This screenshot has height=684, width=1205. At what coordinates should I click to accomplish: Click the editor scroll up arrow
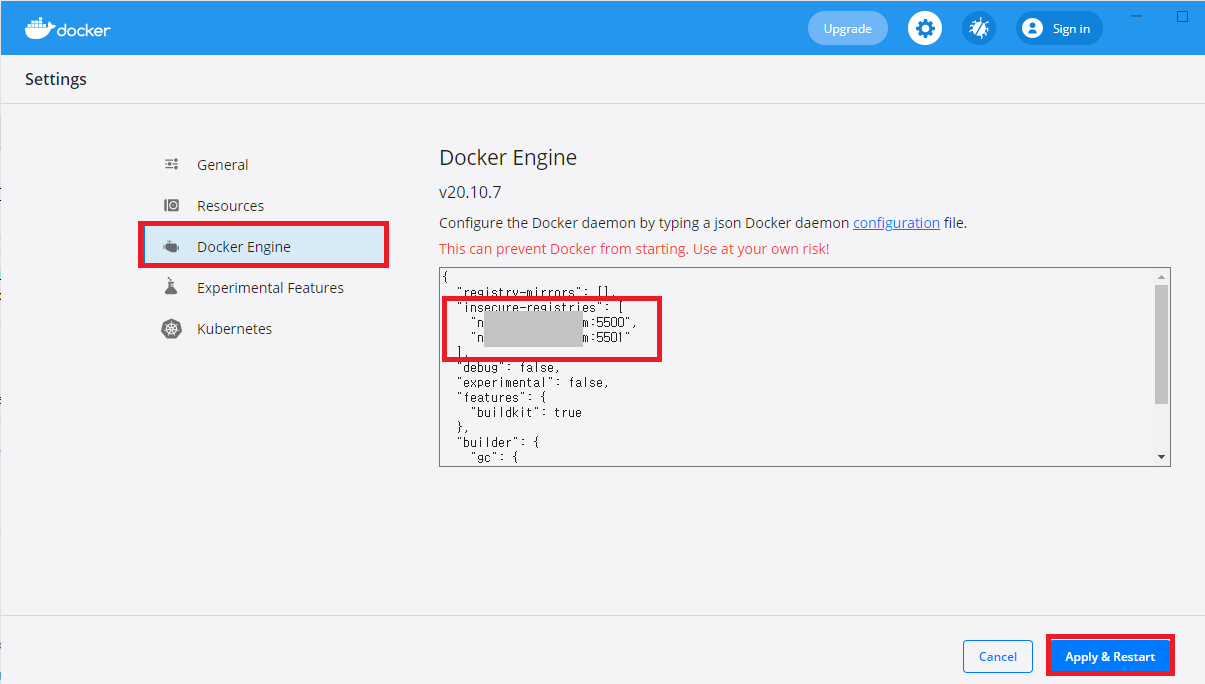pos(1161,276)
